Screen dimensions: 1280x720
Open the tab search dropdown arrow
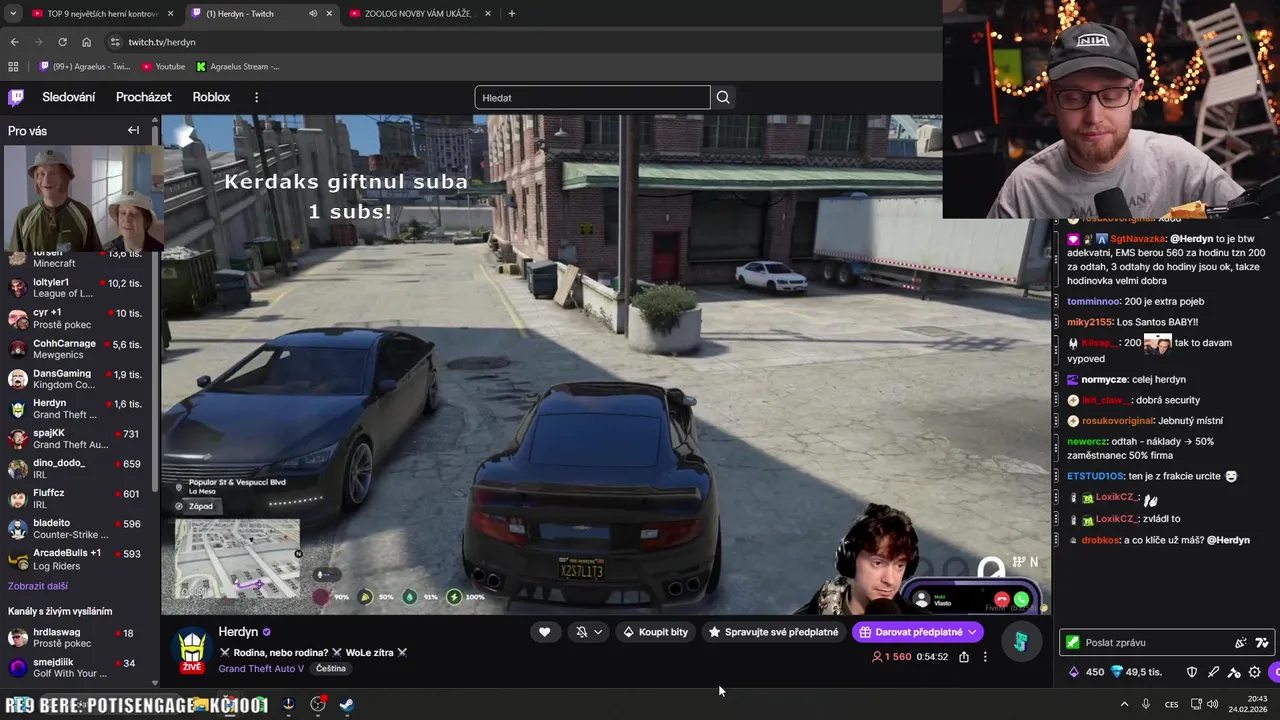(12, 13)
